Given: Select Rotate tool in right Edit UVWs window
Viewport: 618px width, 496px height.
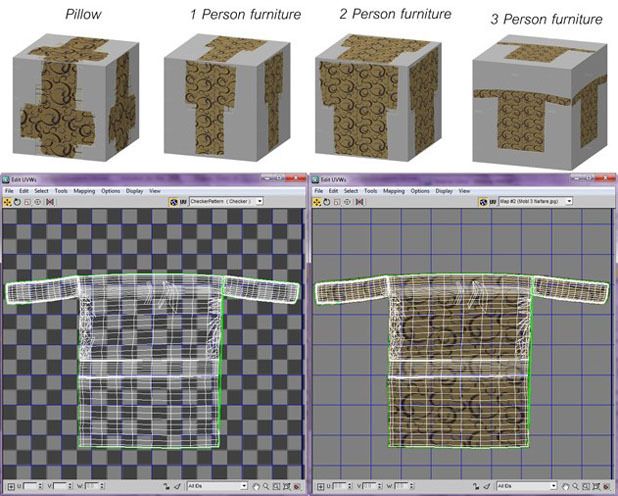Looking at the screenshot, I should click(x=327, y=202).
